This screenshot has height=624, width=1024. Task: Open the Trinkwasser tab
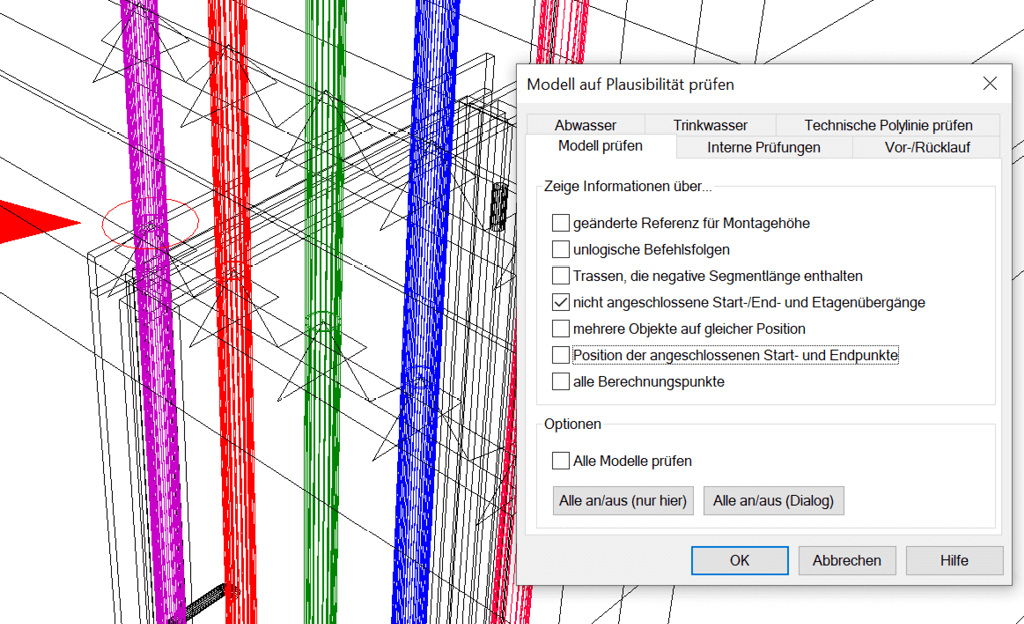710,125
